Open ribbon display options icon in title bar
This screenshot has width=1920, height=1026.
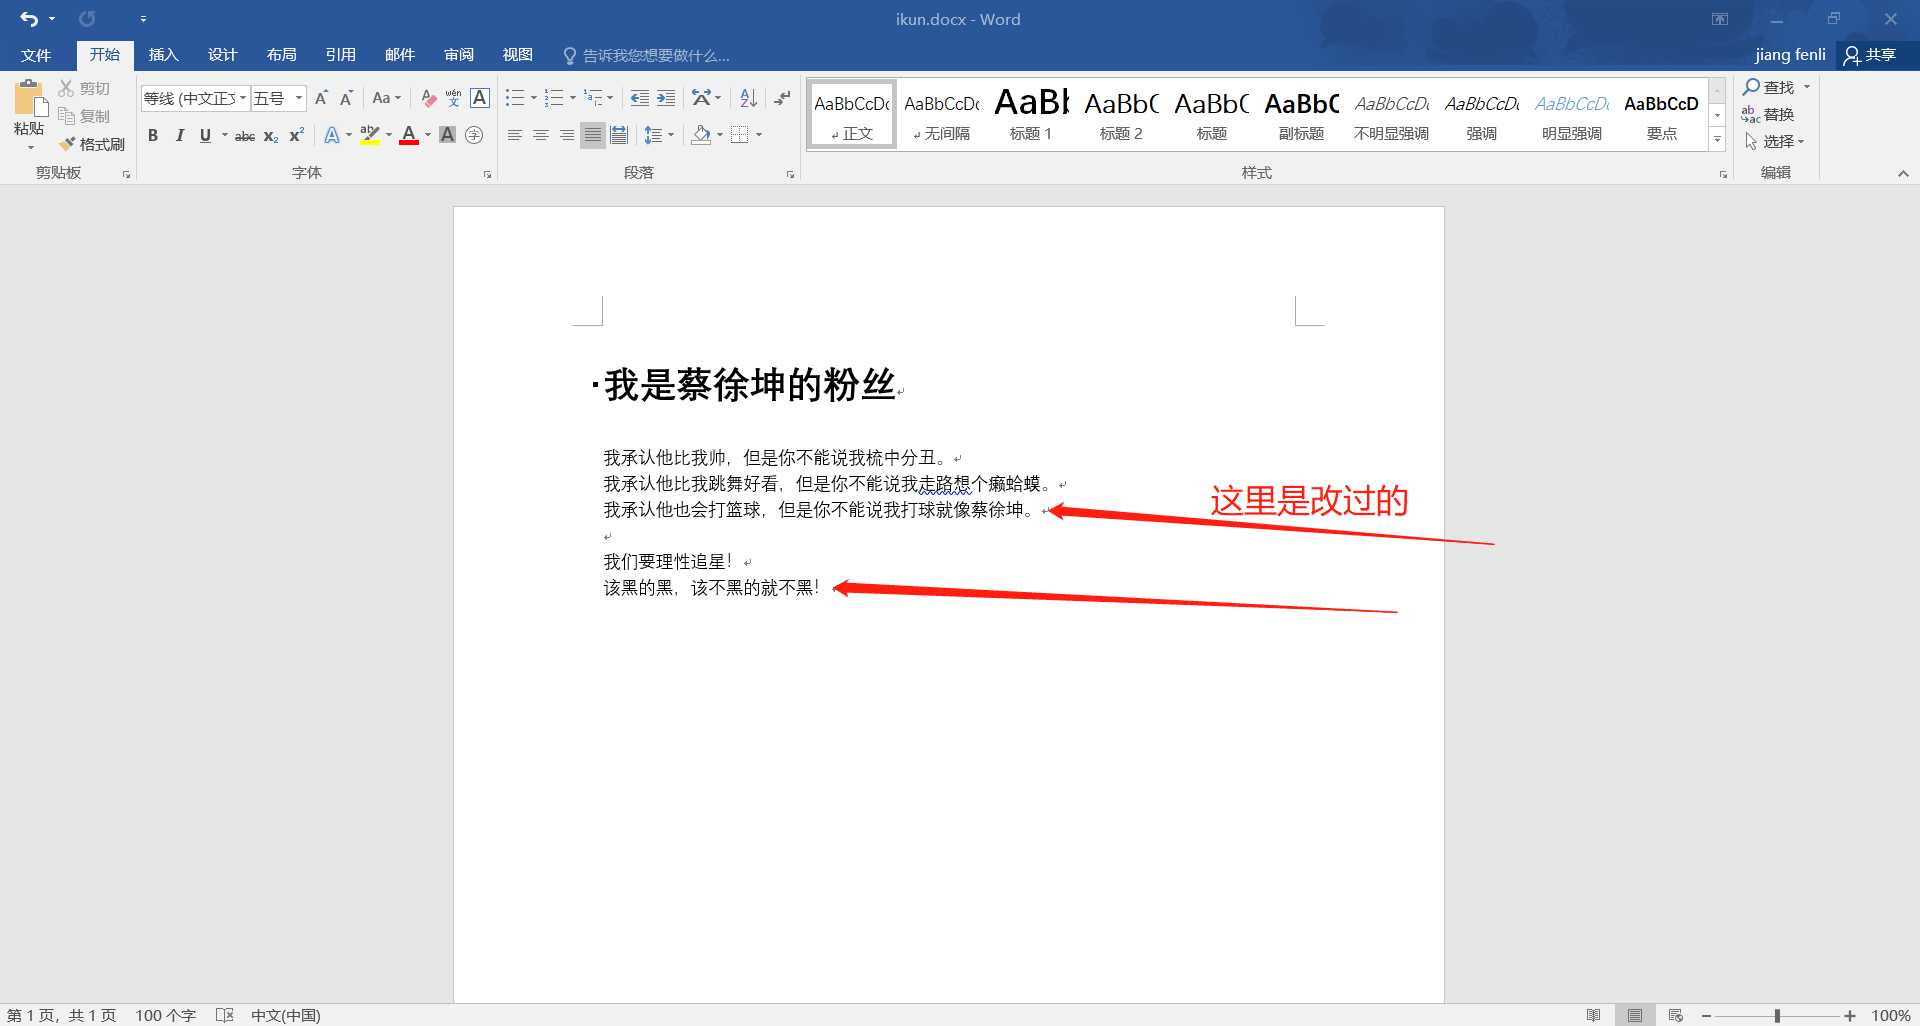coord(1720,19)
